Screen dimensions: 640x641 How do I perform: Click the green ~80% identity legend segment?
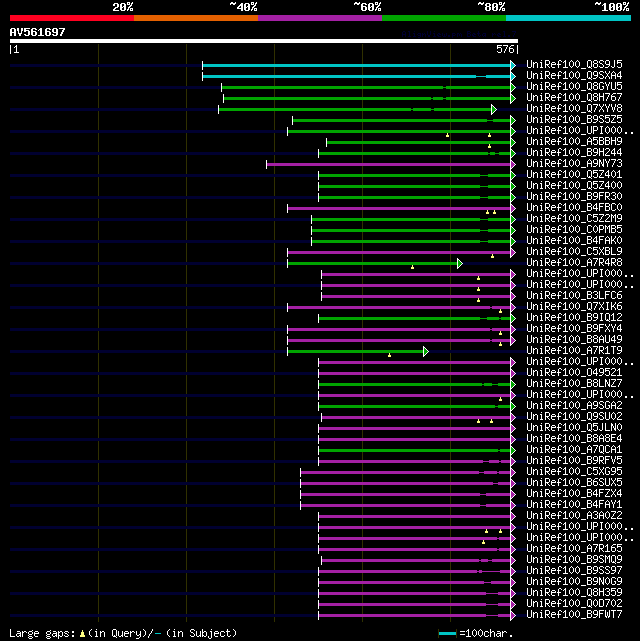(444, 18)
